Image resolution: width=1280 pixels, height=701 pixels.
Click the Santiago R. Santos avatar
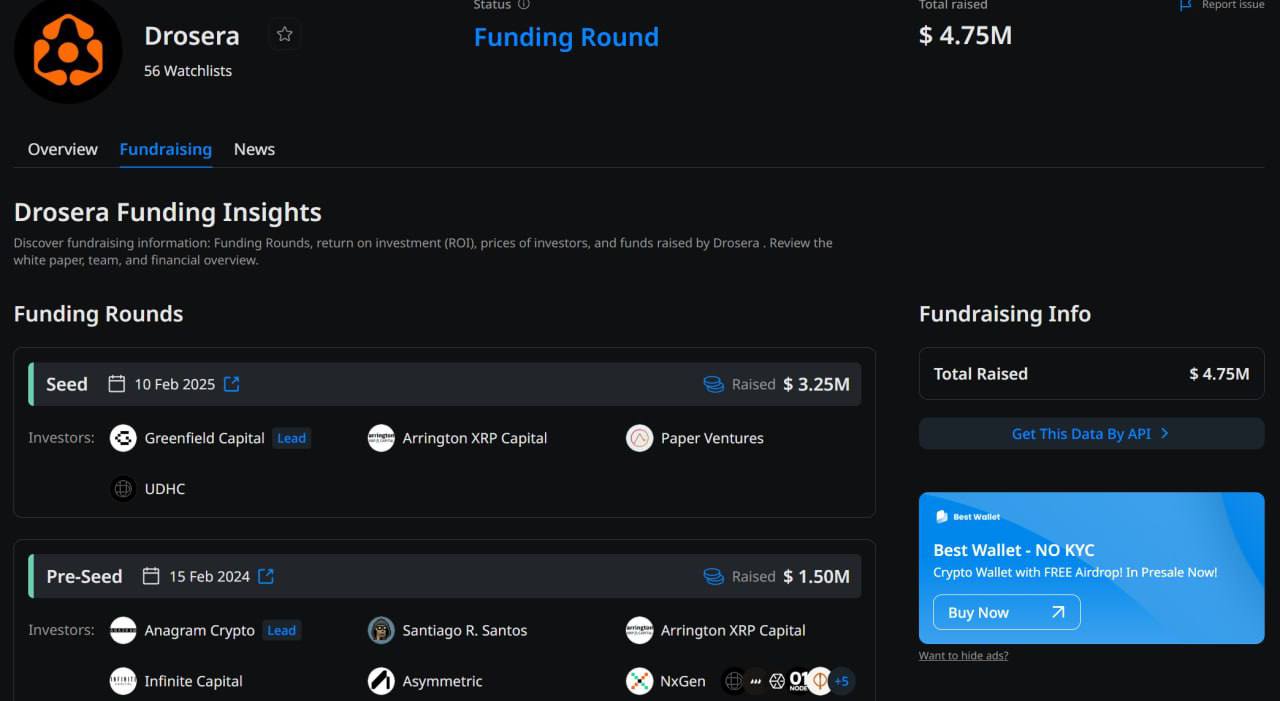tap(381, 630)
